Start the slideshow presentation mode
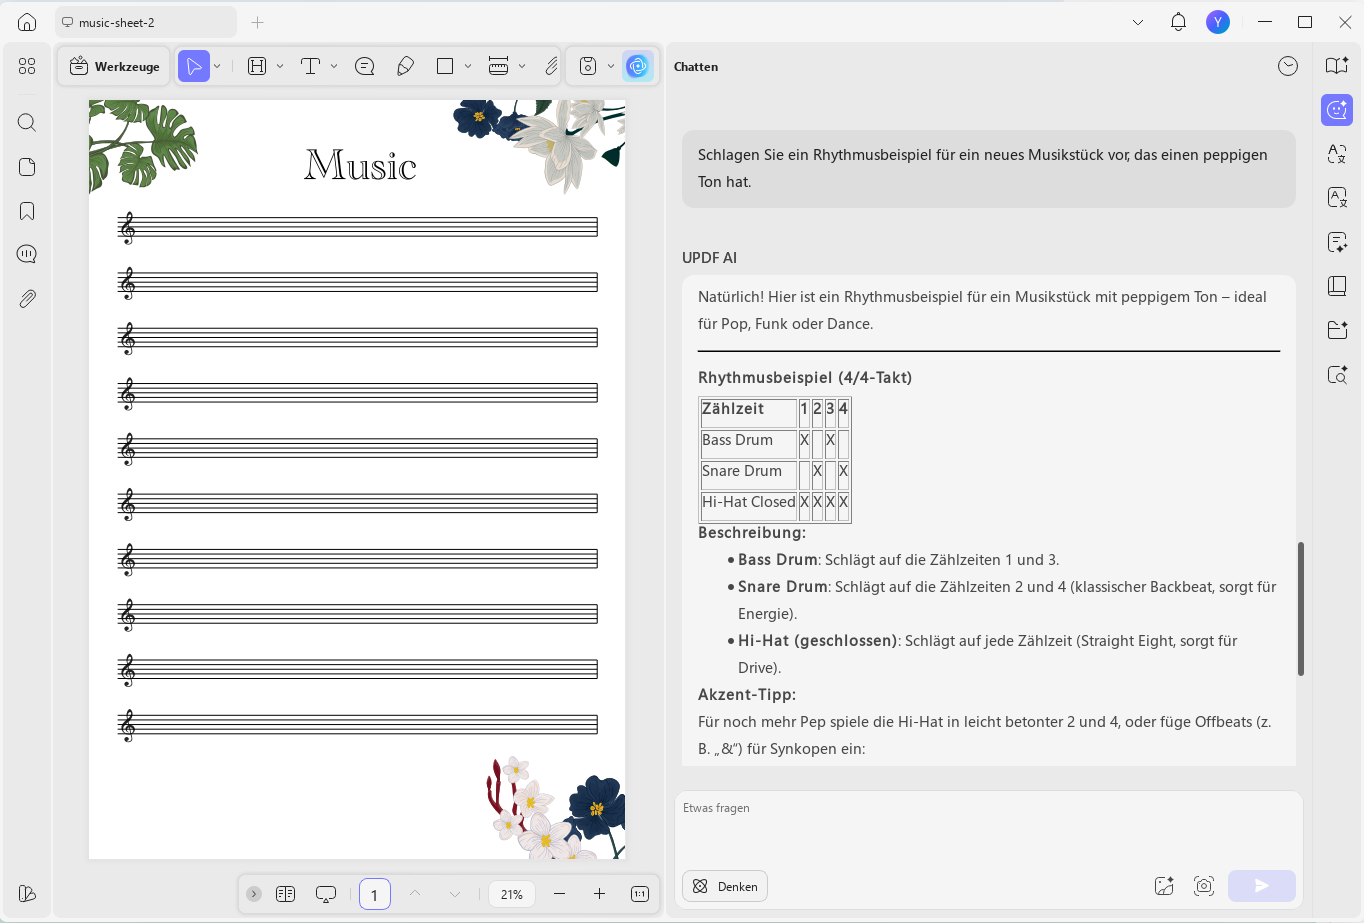The width and height of the screenshot is (1364, 923). 326,894
